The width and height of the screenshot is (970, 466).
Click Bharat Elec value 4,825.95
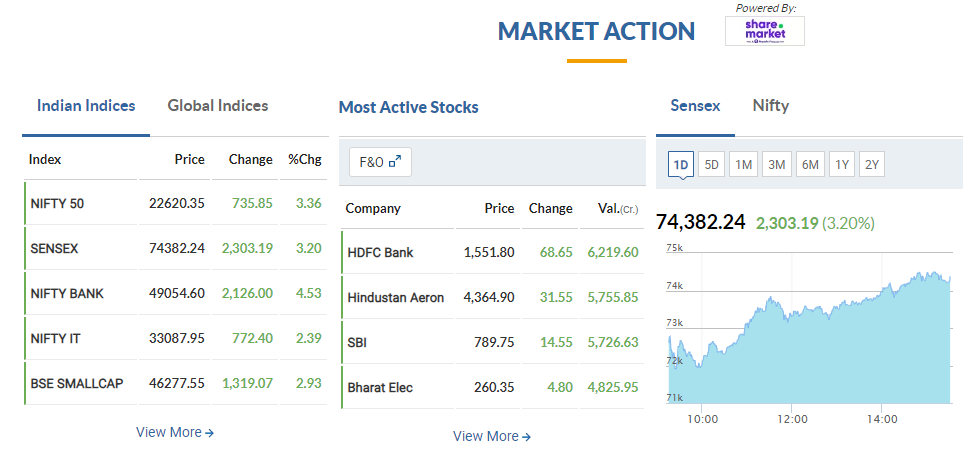click(612, 388)
